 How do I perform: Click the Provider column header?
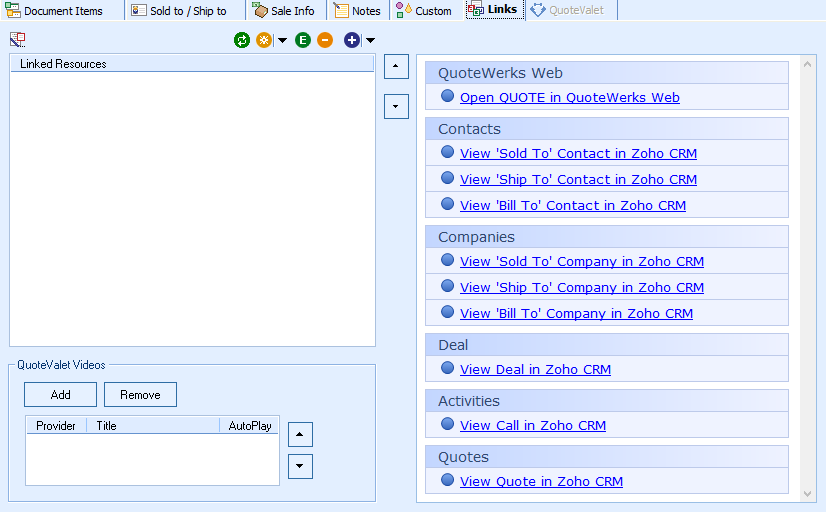56,426
